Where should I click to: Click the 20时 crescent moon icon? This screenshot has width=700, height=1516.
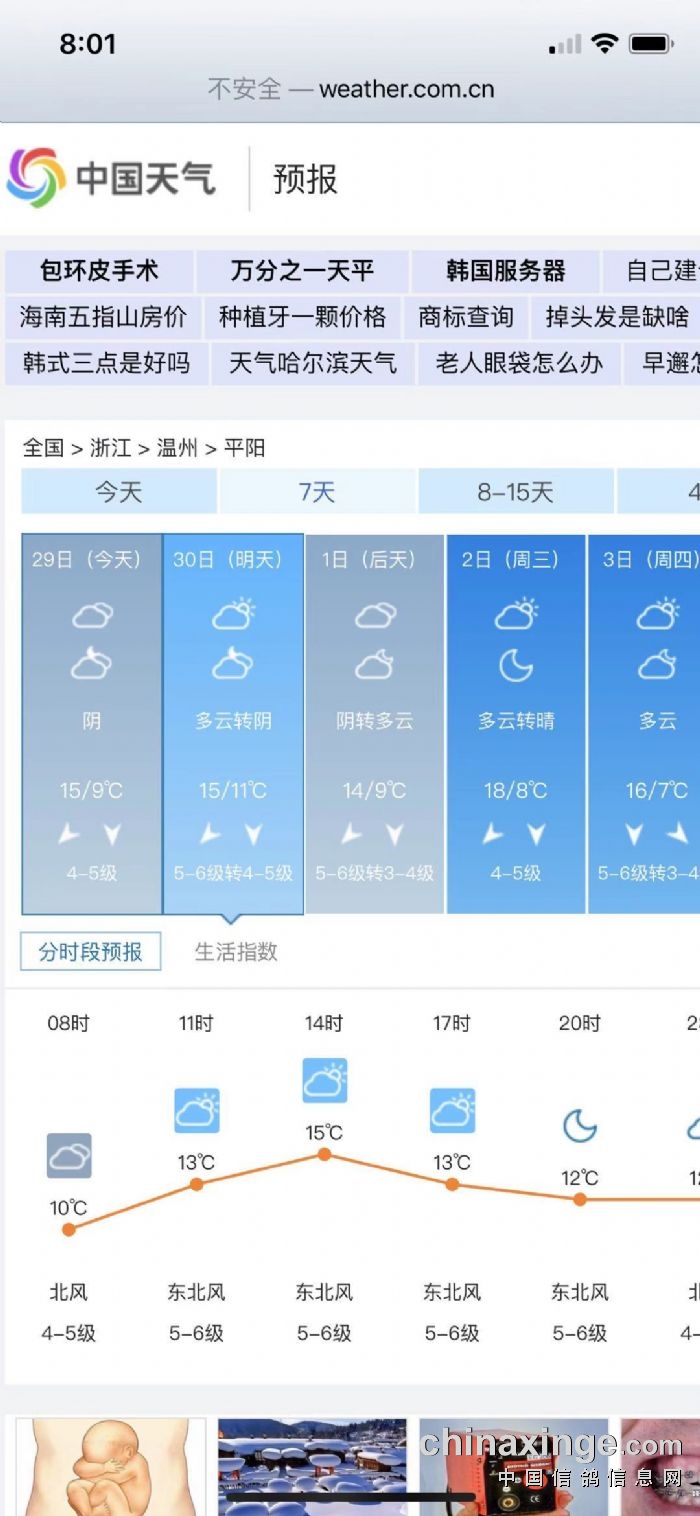pyautogui.click(x=579, y=1126)
